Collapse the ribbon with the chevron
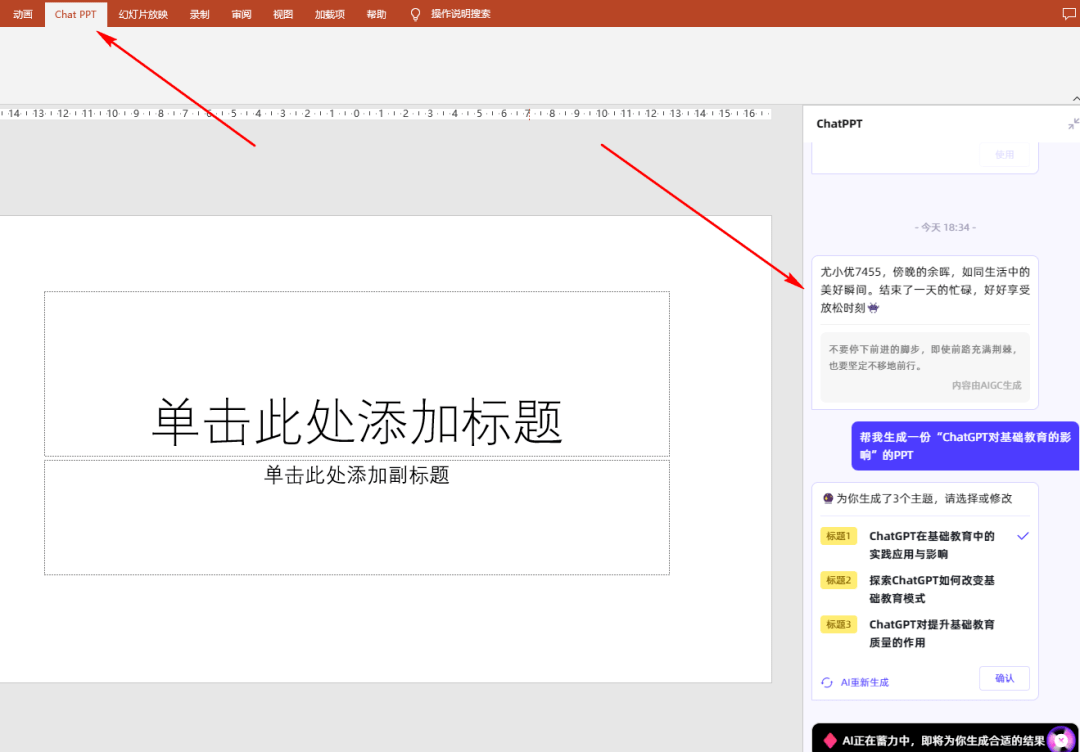The image size is (1080, 752). [1076, 99]
